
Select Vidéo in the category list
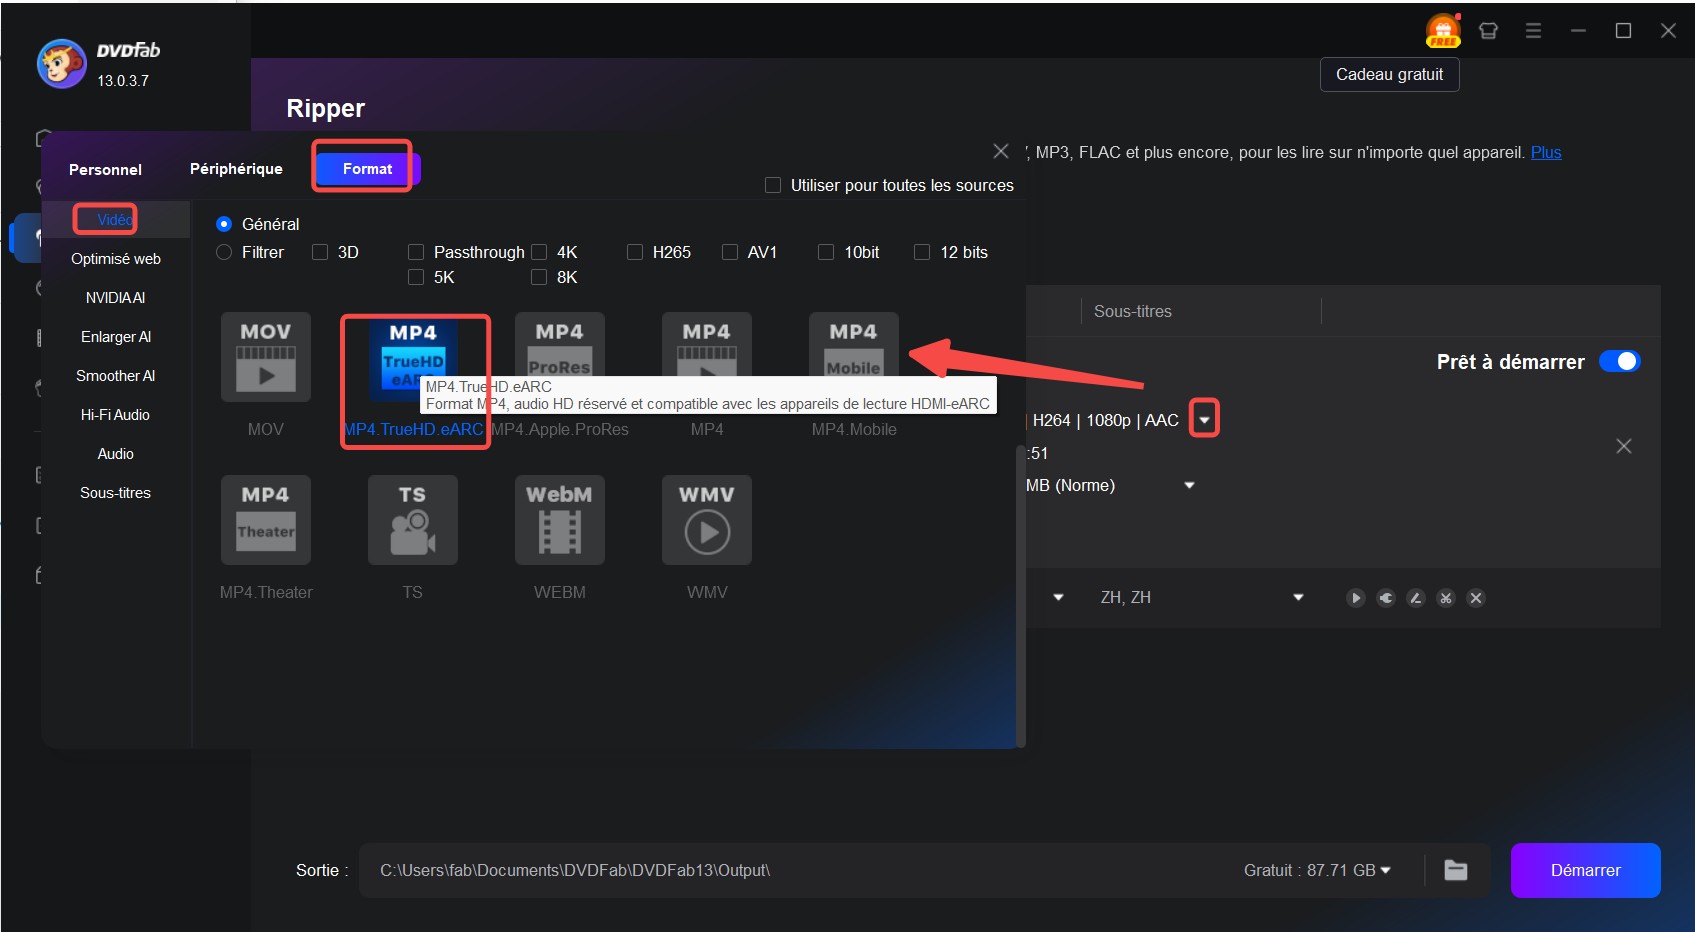pyautogui.click(x=115, y=219)
